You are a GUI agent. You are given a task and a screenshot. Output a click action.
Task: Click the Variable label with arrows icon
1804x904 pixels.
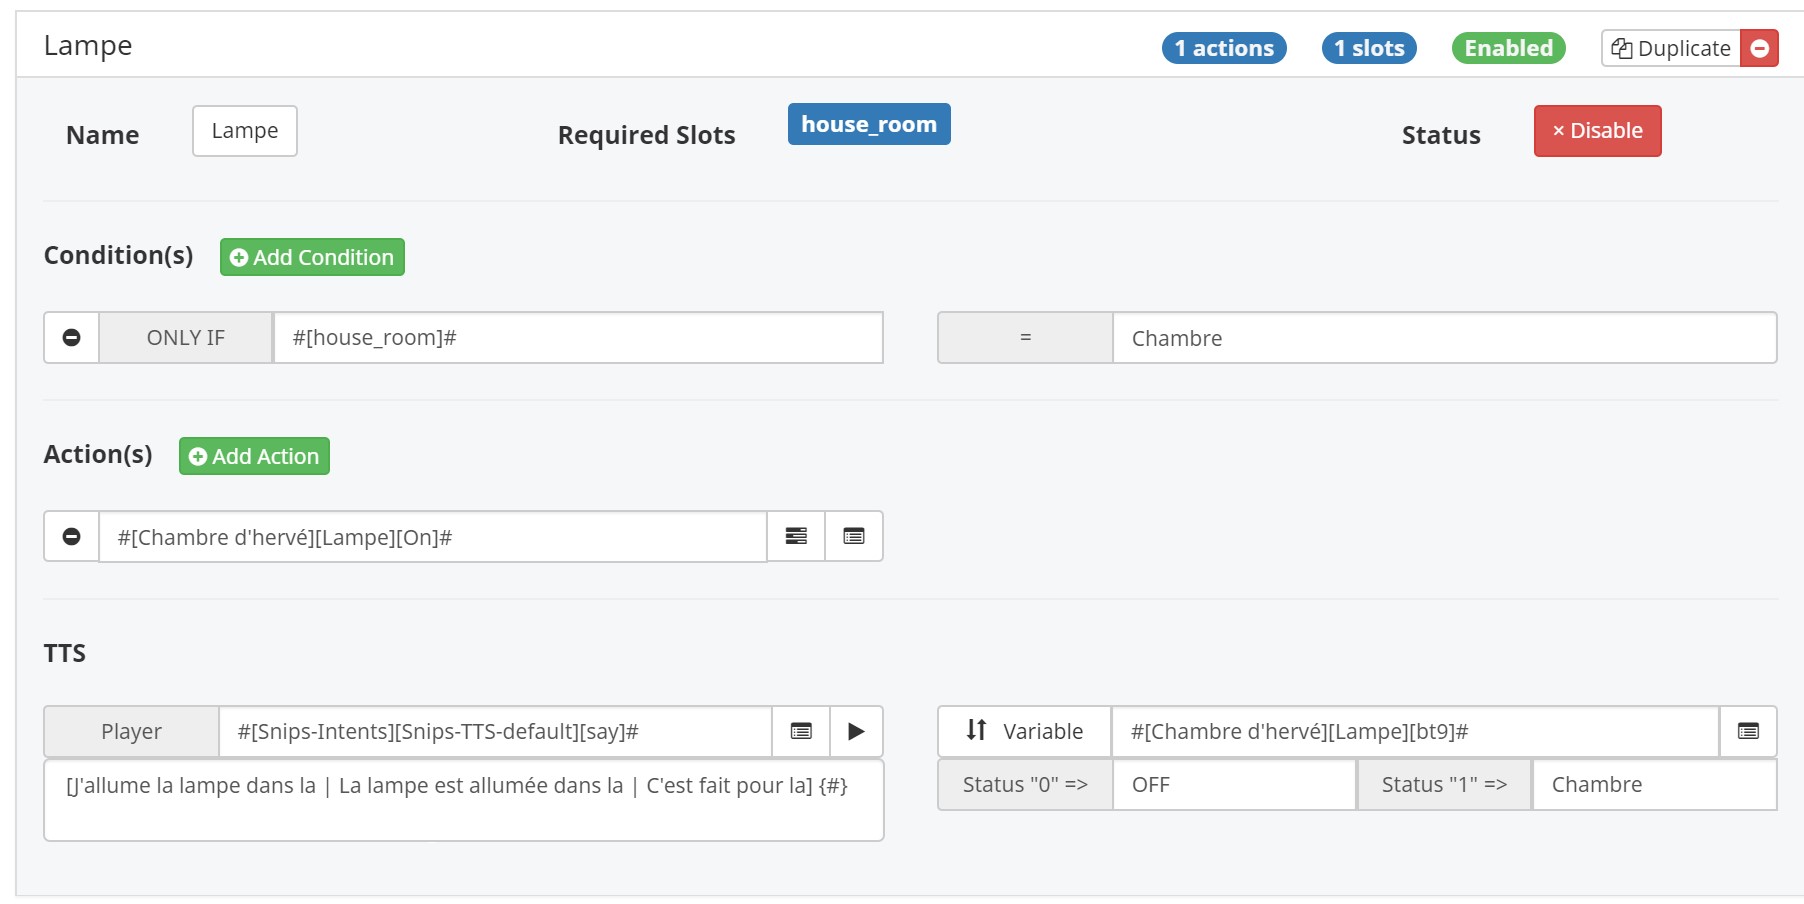(x=1025, y=732)
